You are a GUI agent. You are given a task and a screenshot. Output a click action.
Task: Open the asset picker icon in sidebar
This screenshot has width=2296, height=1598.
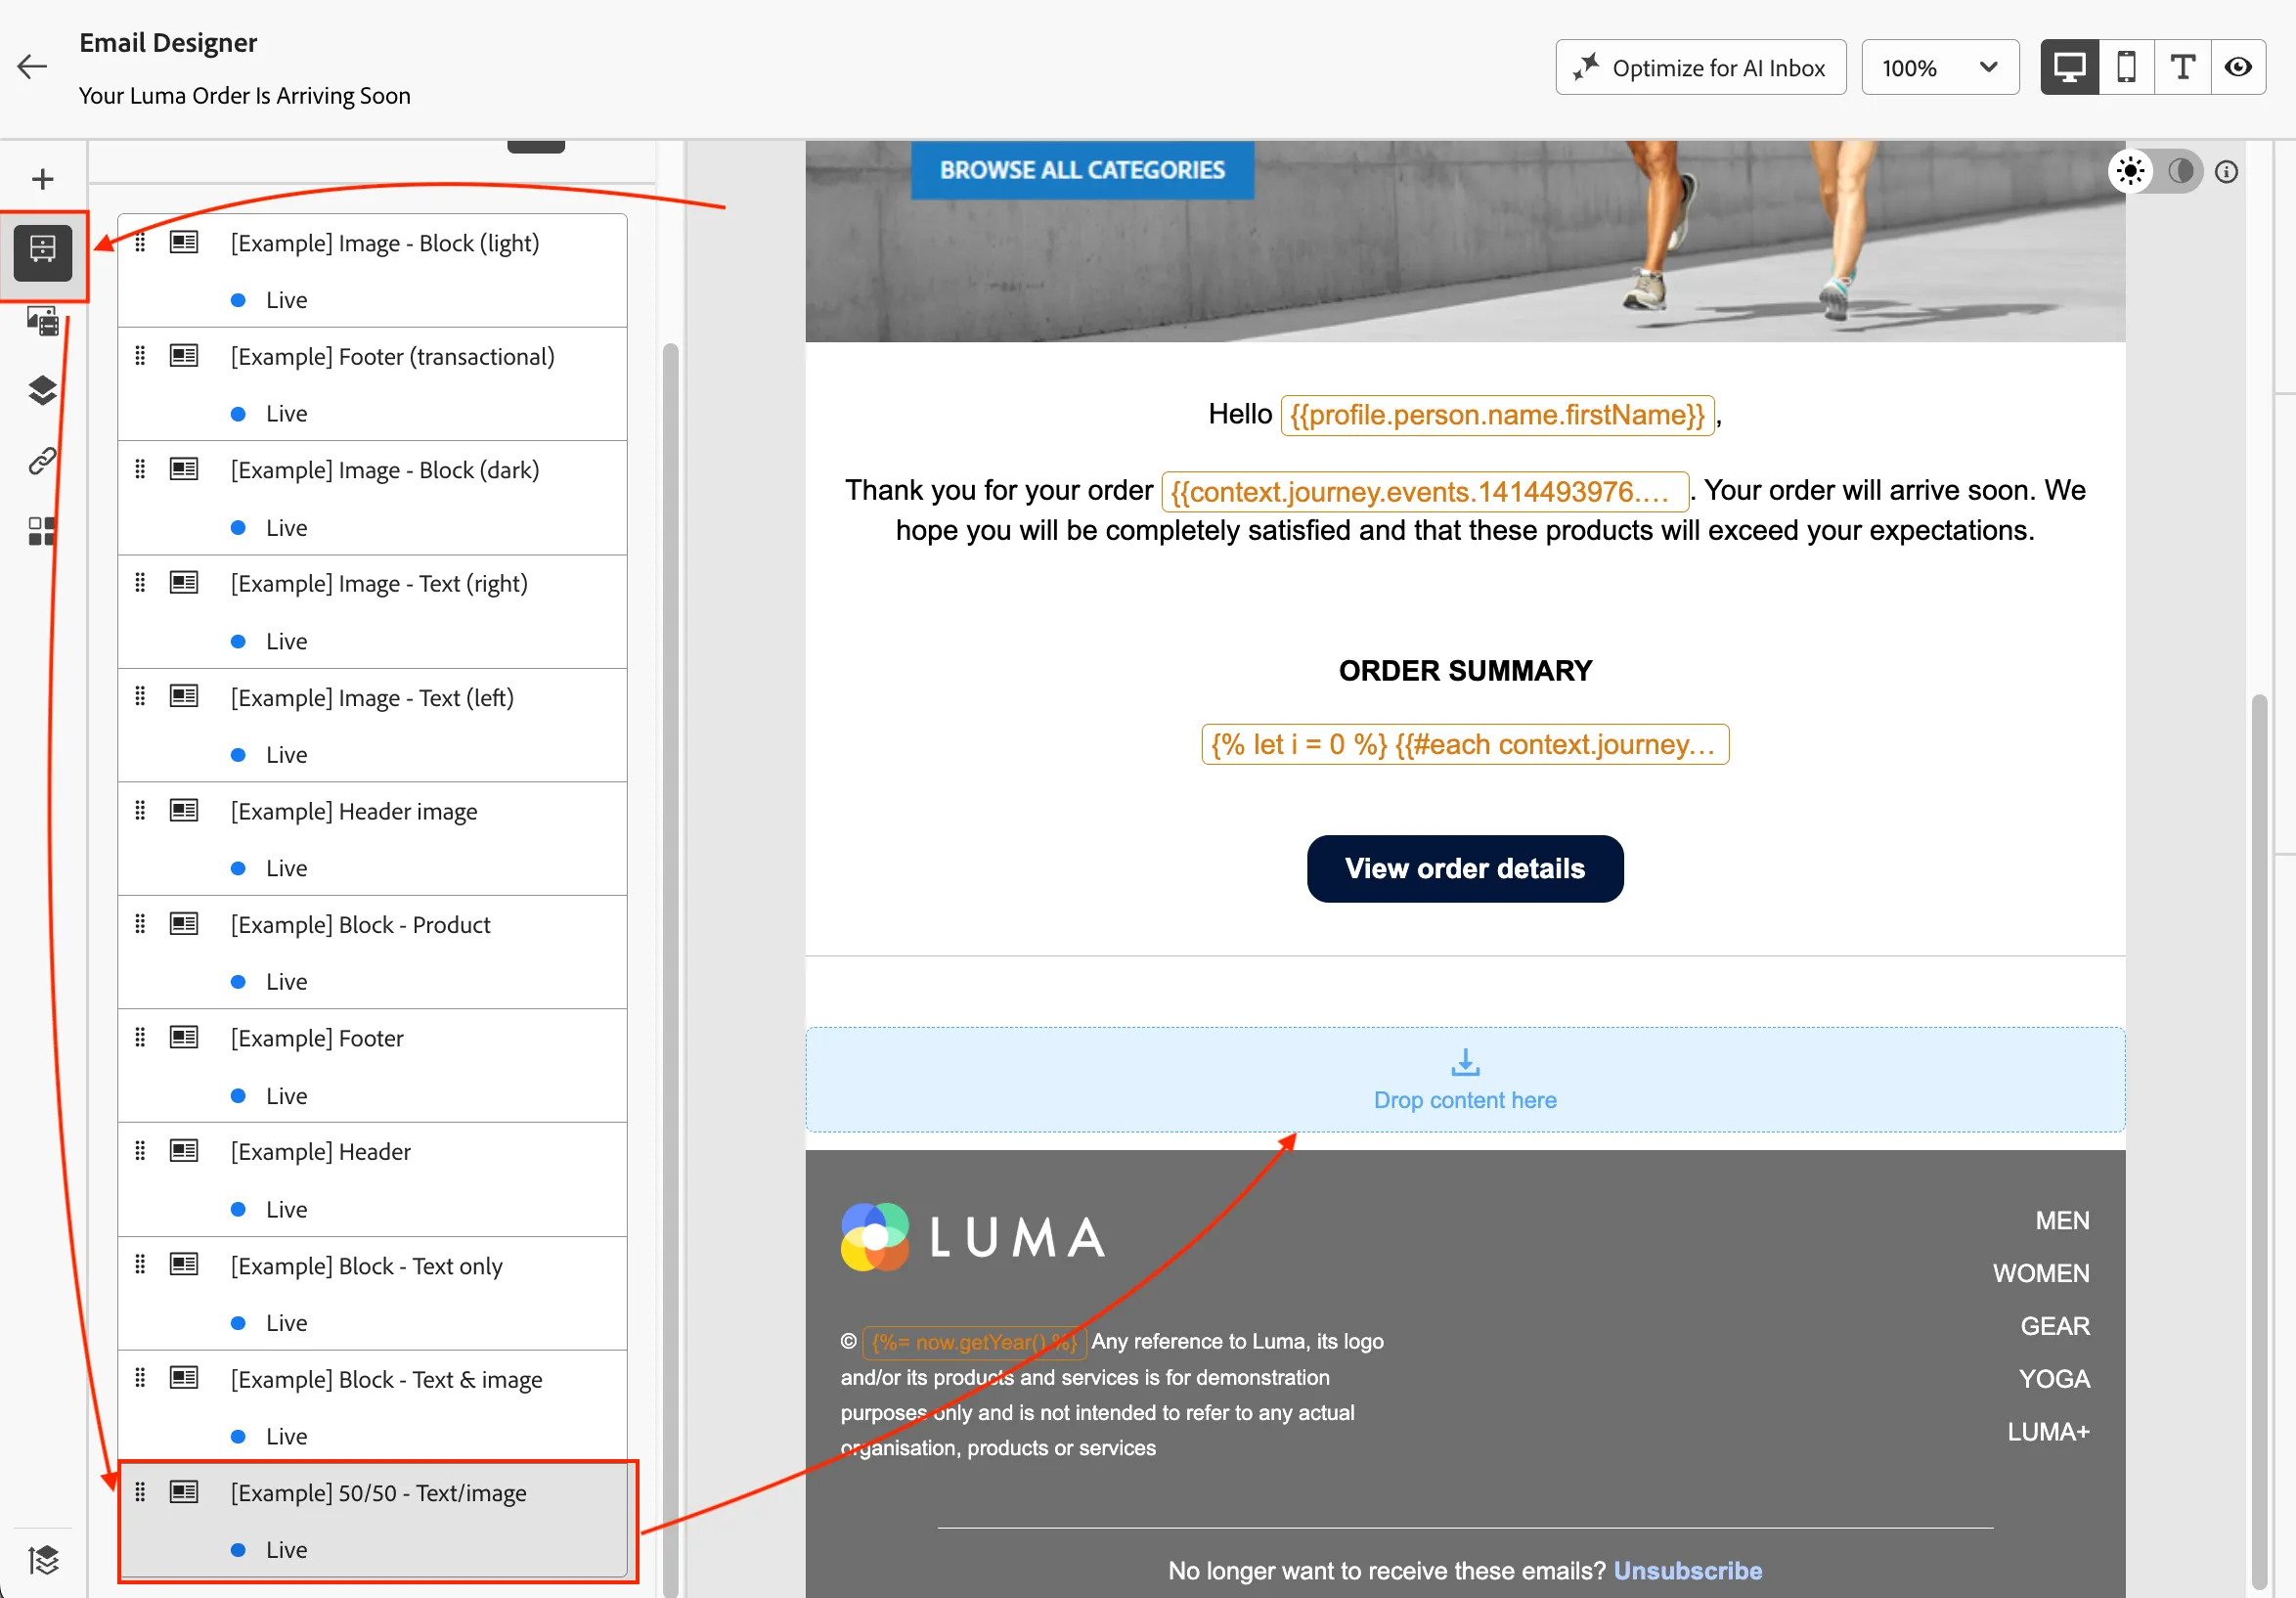[x=42, y=320]
